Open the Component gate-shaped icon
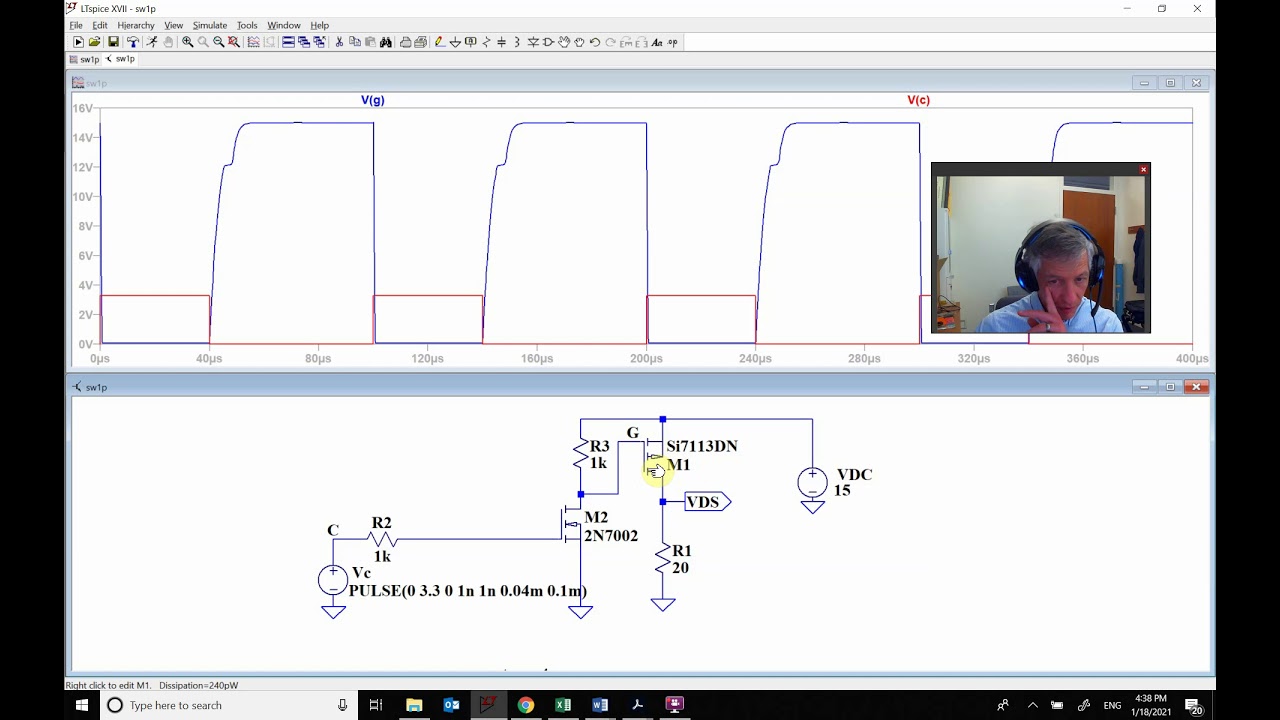Viewport: 1280px width, 720px height. (547, 42)
